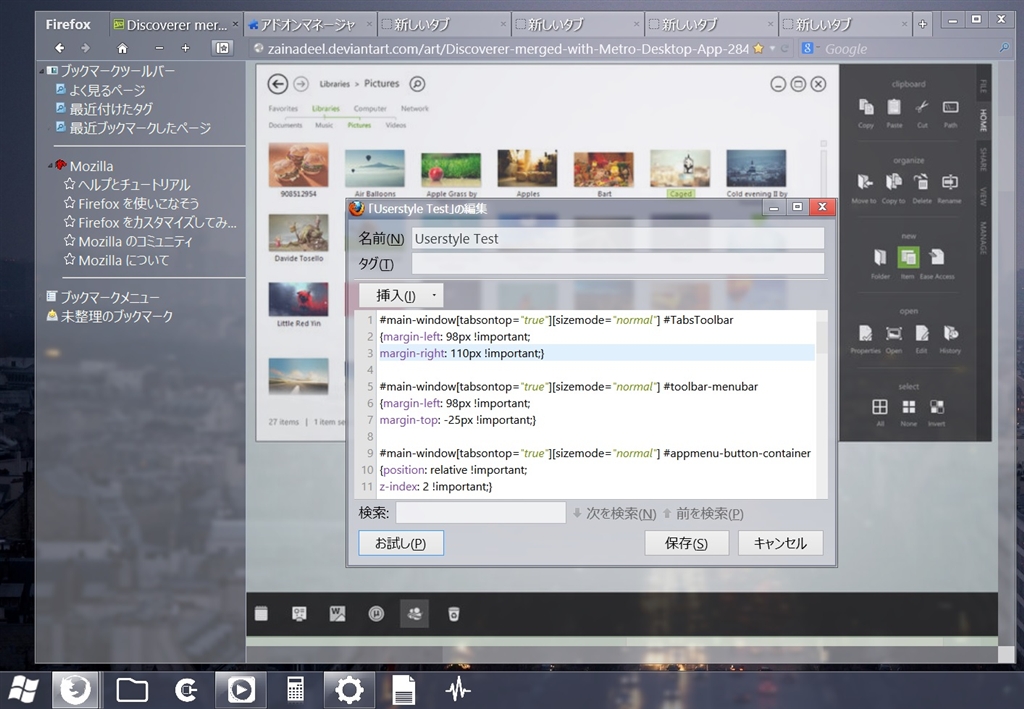
Task: Click the お試し preview button
Action: click(400, 543)
